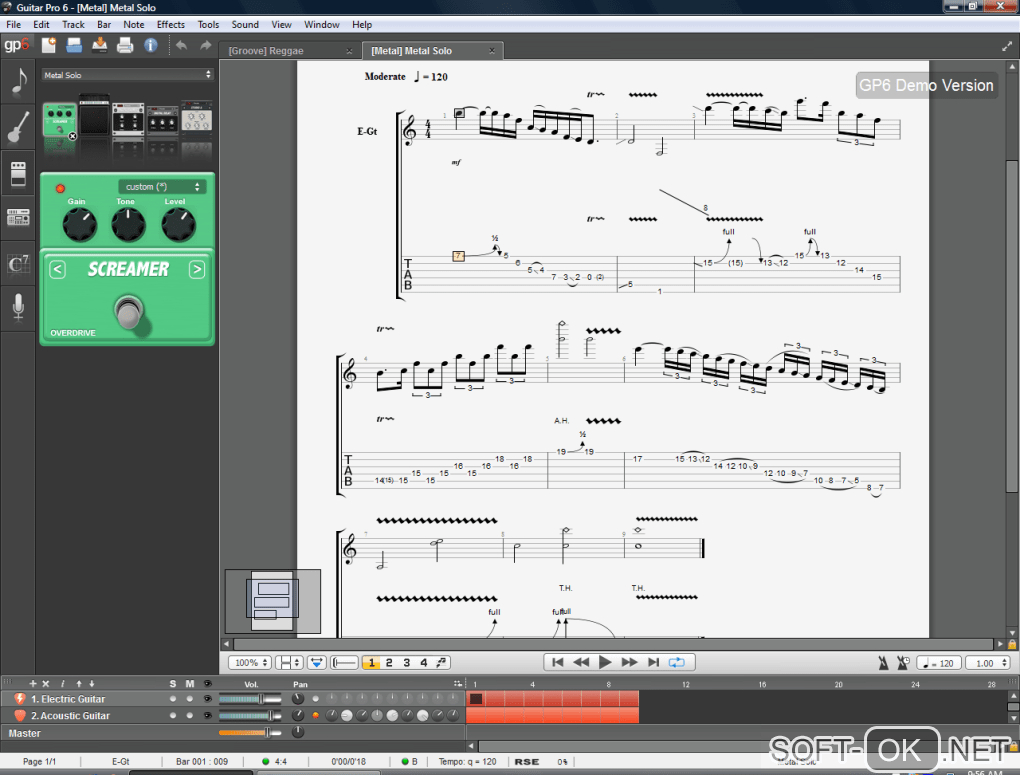Screen dimensions: 1020x775
Task: Fast-forward to the next bar
Action: click(629, 662)
